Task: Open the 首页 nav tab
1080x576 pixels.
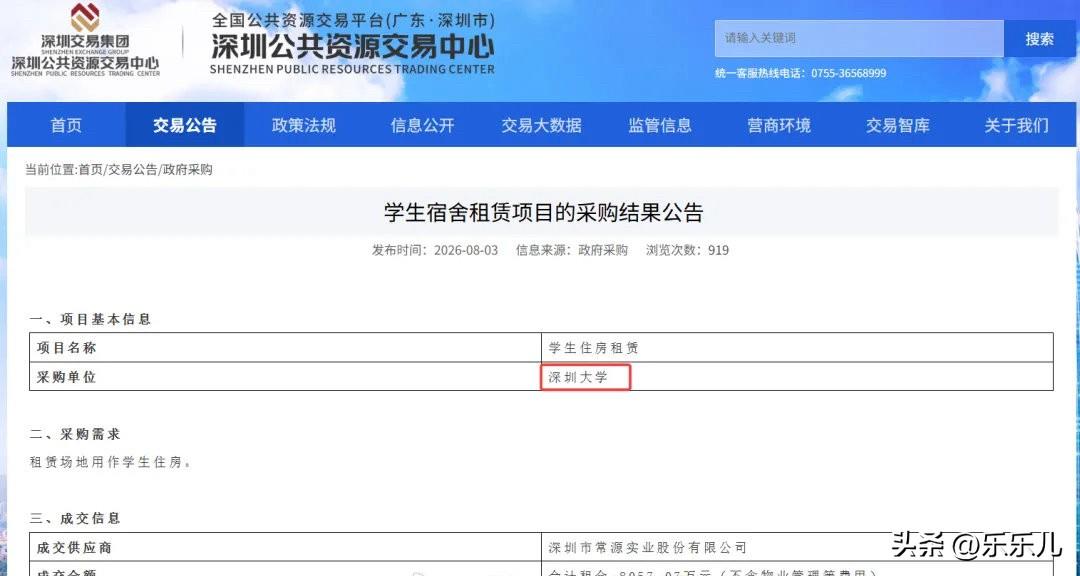Action: 66,125
